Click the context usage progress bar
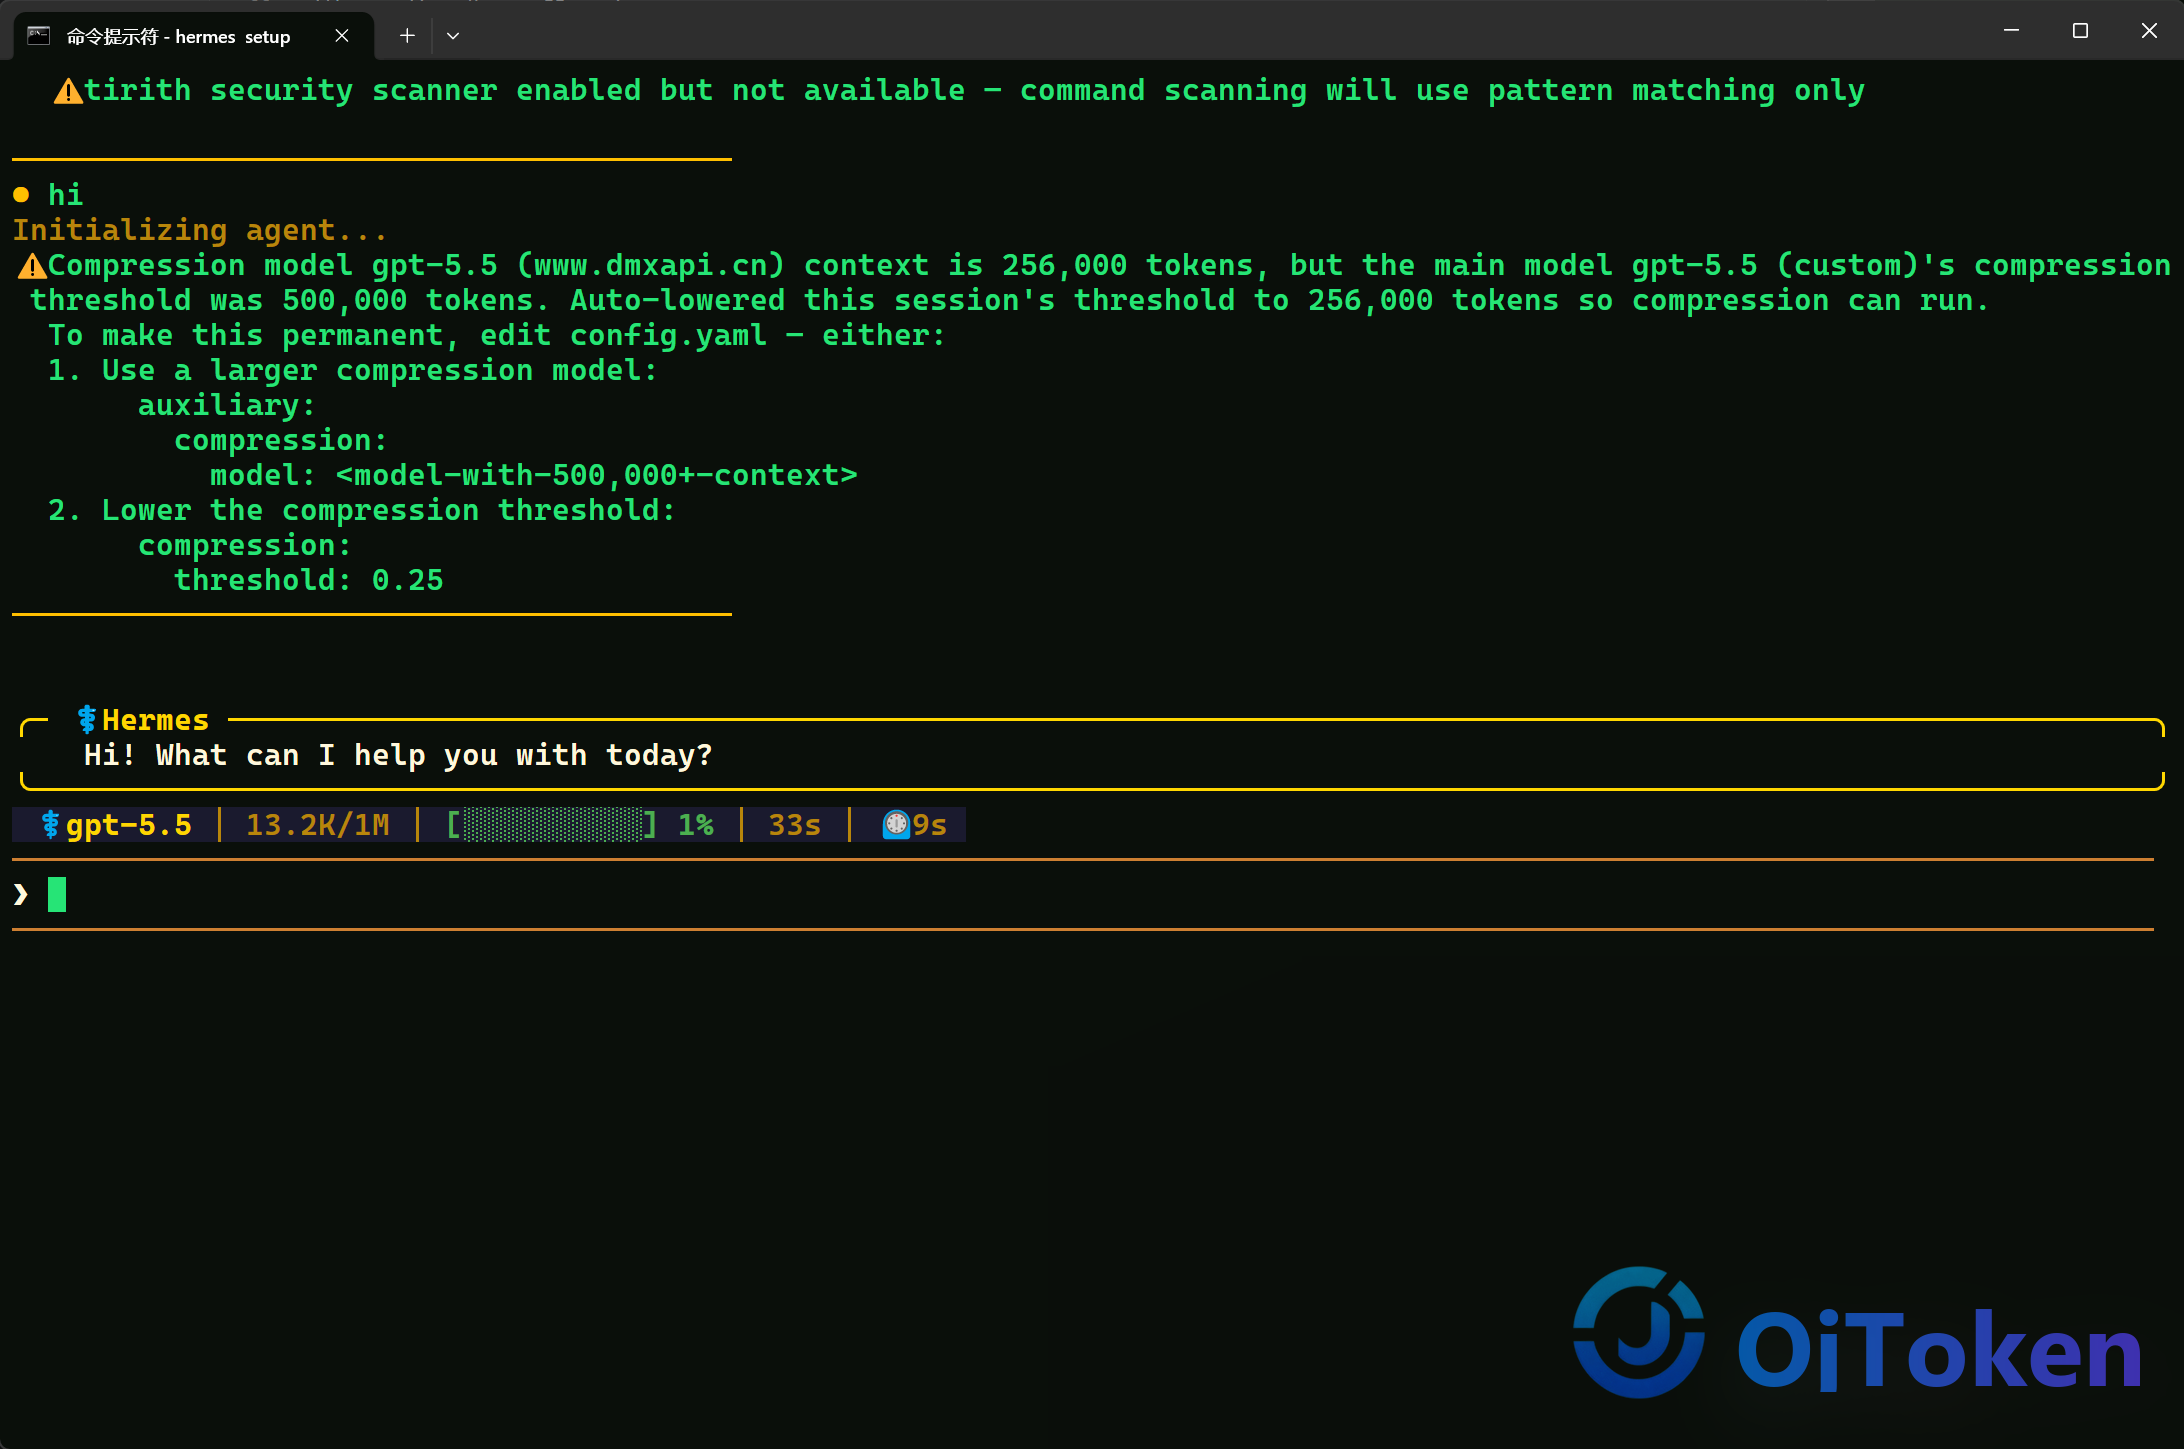This screenshot has height=1449, width=2184. [x=551, y=825]
